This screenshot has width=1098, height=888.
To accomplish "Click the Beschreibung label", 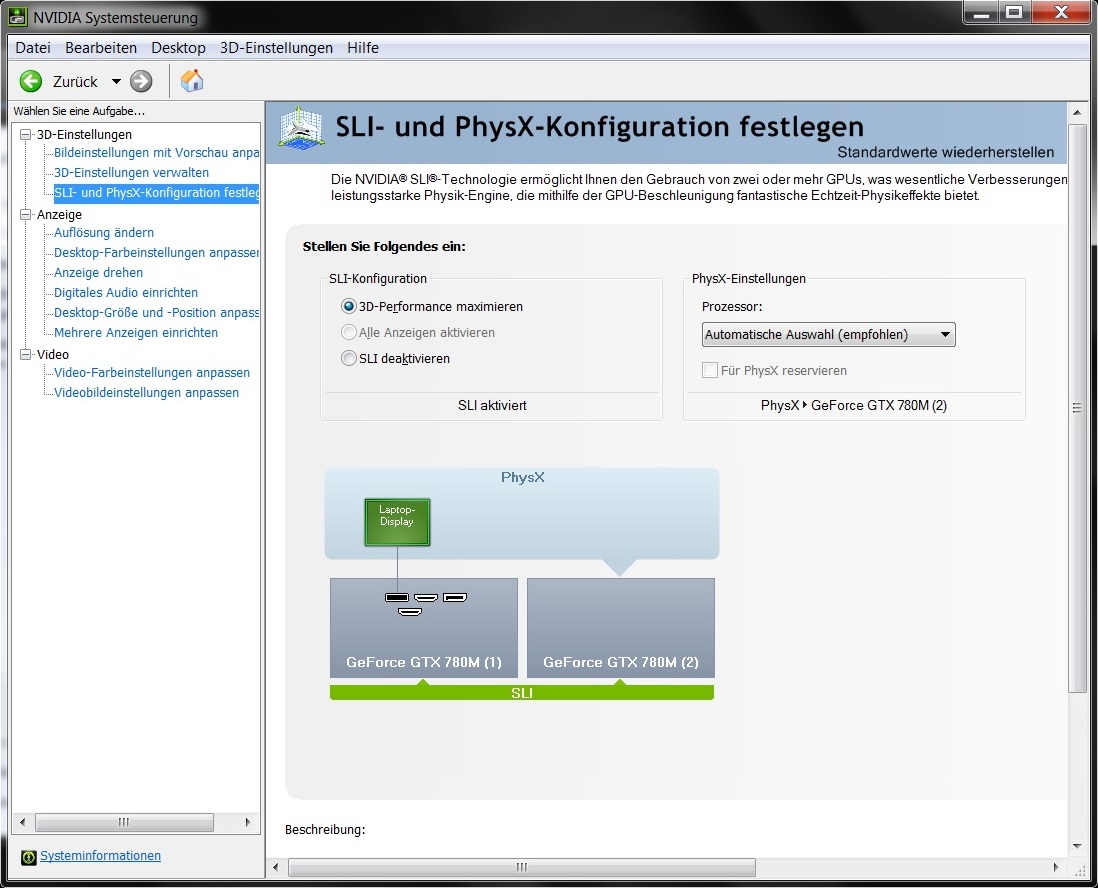I will [x=325, y=830].
